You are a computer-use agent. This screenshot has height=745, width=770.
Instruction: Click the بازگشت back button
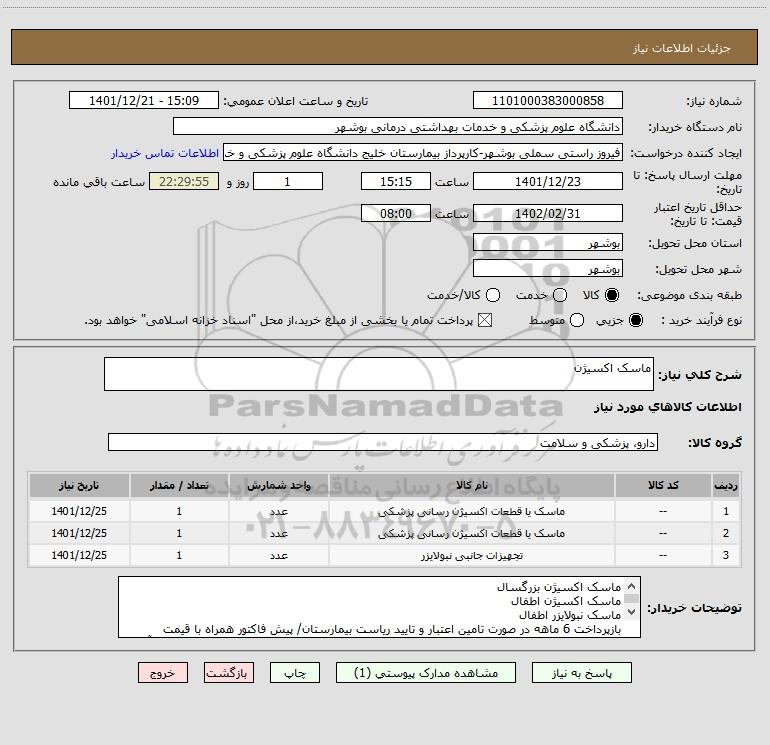point(229,673)
